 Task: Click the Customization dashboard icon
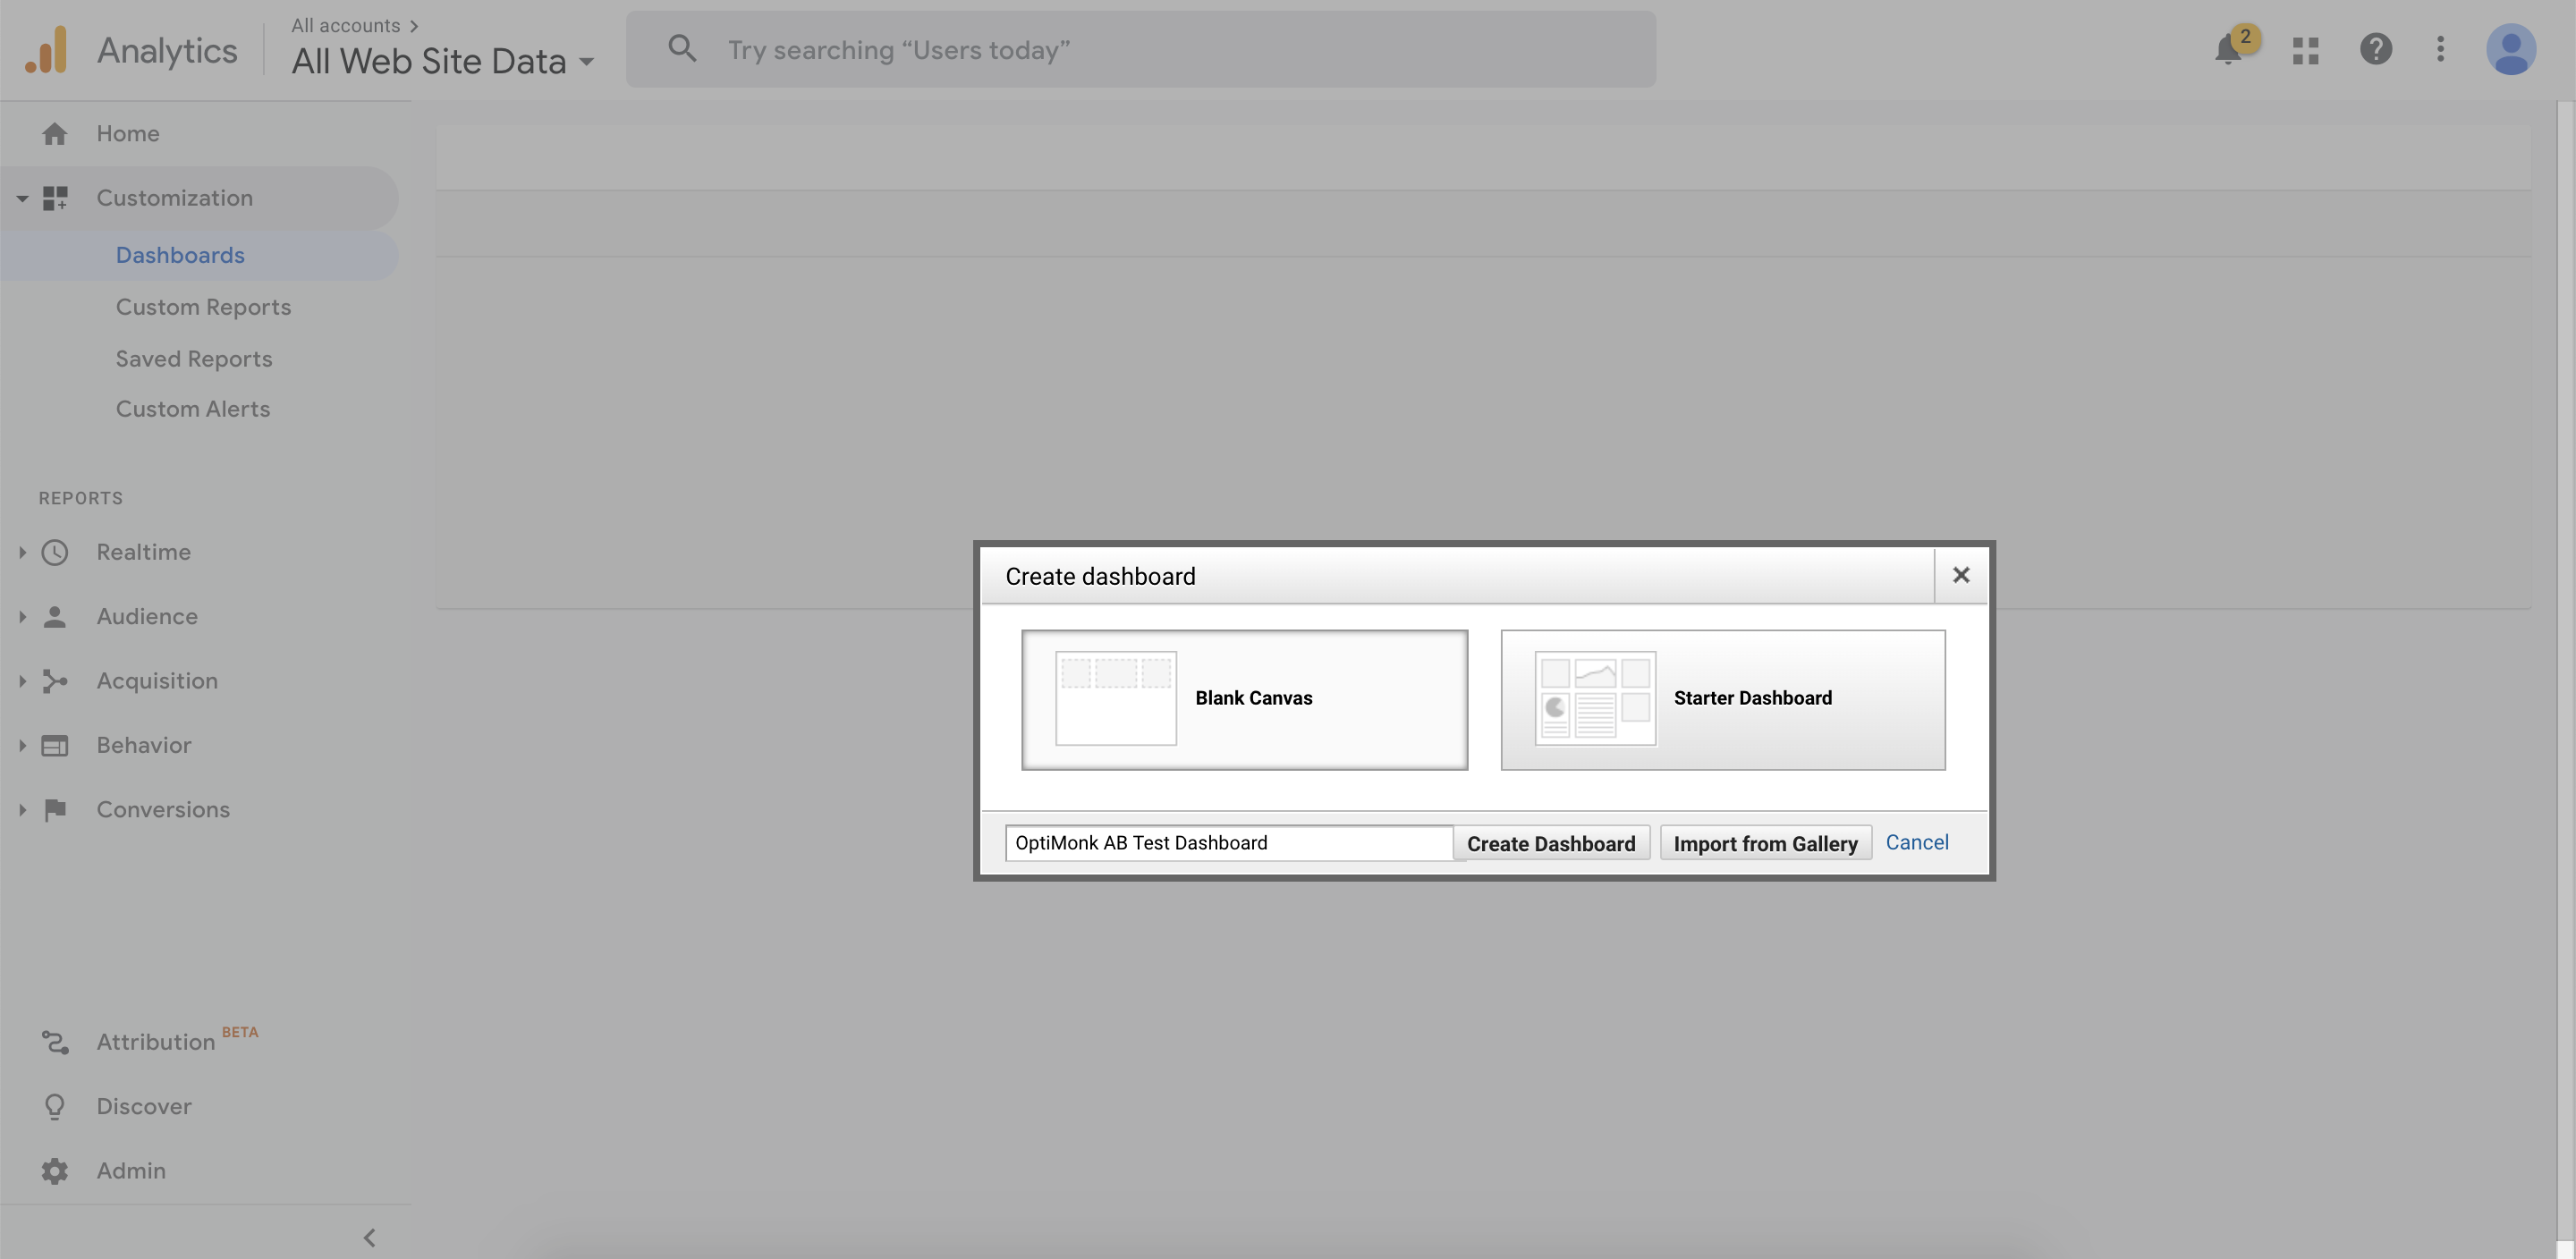[x=55, y=198]
